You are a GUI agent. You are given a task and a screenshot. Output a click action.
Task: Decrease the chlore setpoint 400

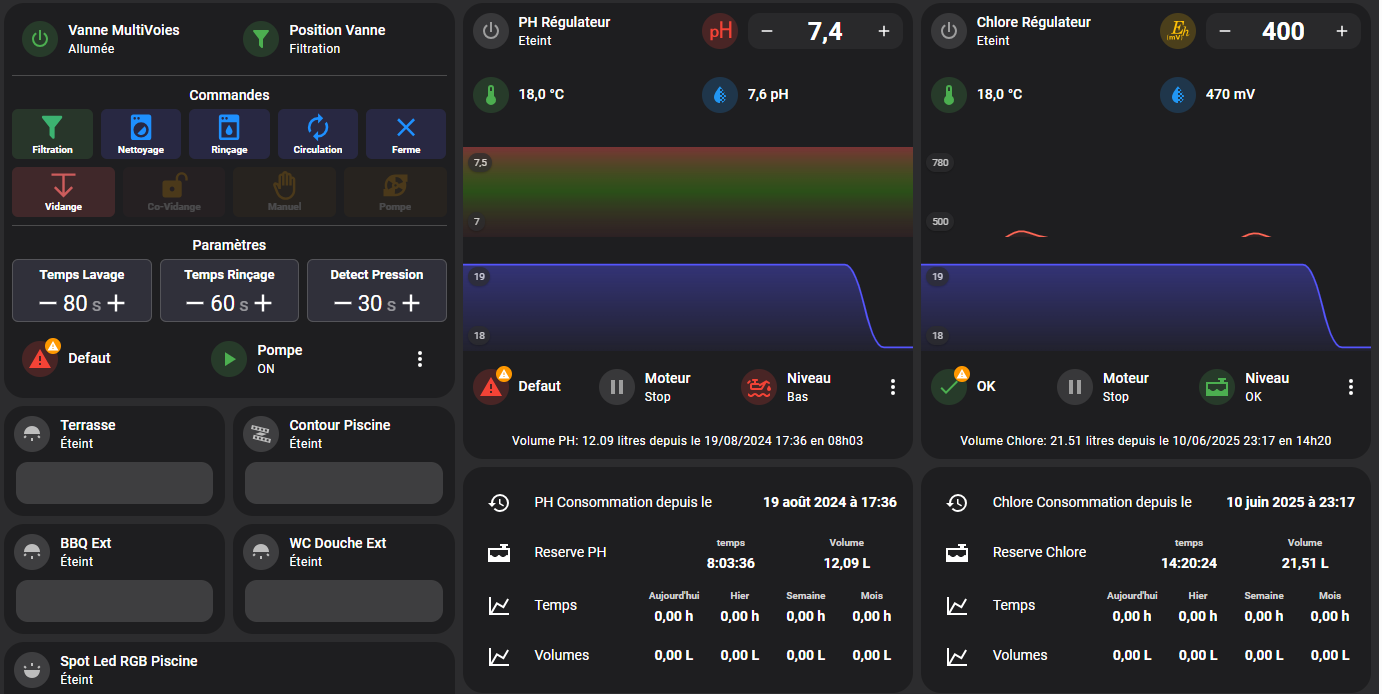point(1225,31)
